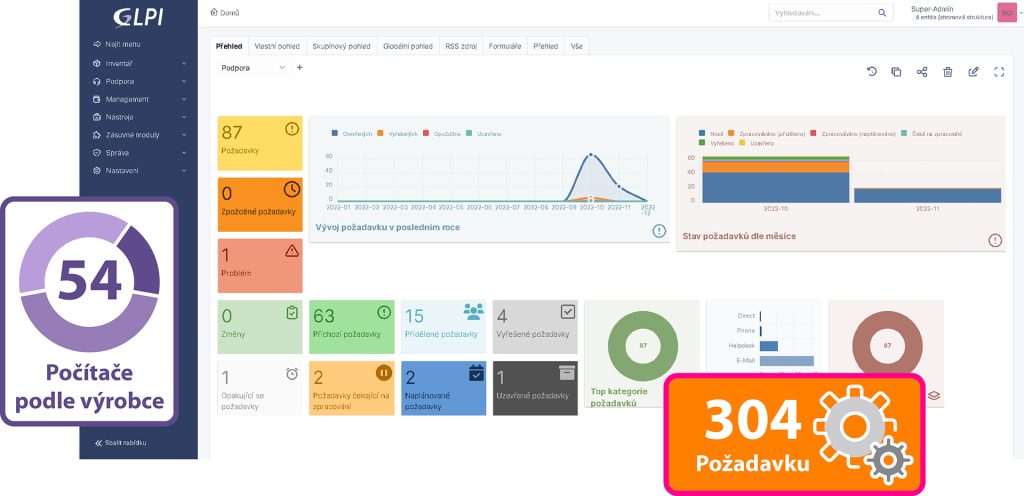Click the dashboard history icon
The width and height of the screenshot is (1024, 496).
871,72
